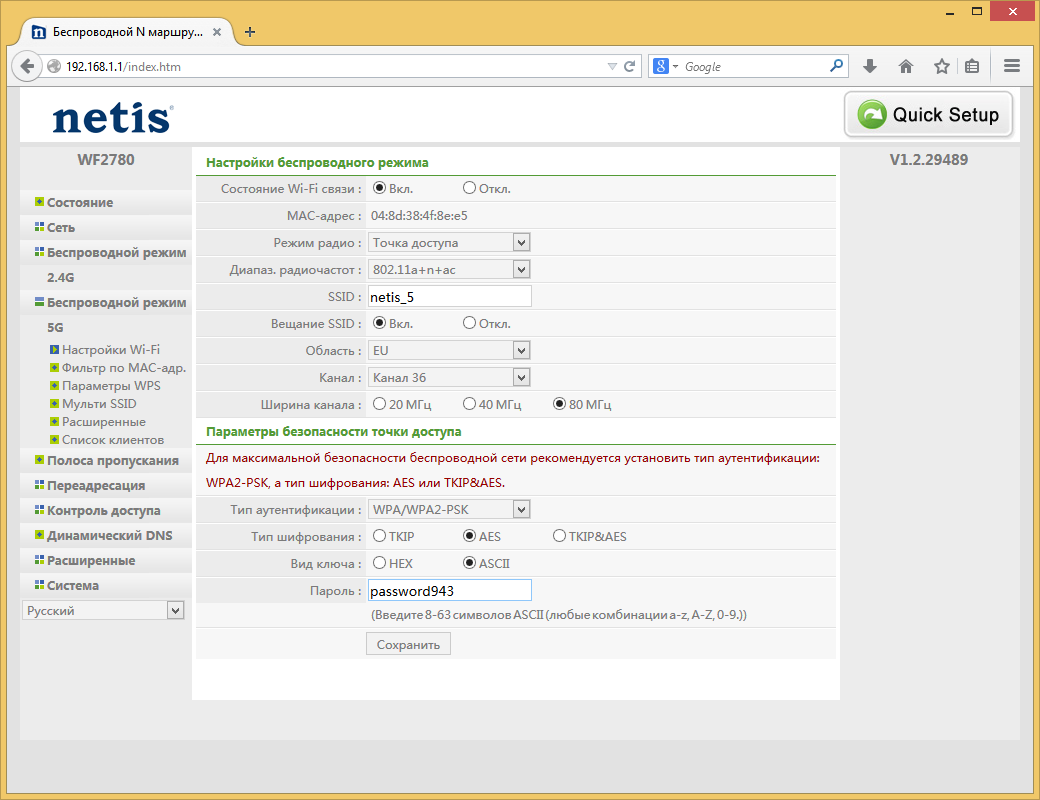Open the bookmarks list icon
Screen dimensions: 1040x800
(972, 66)
